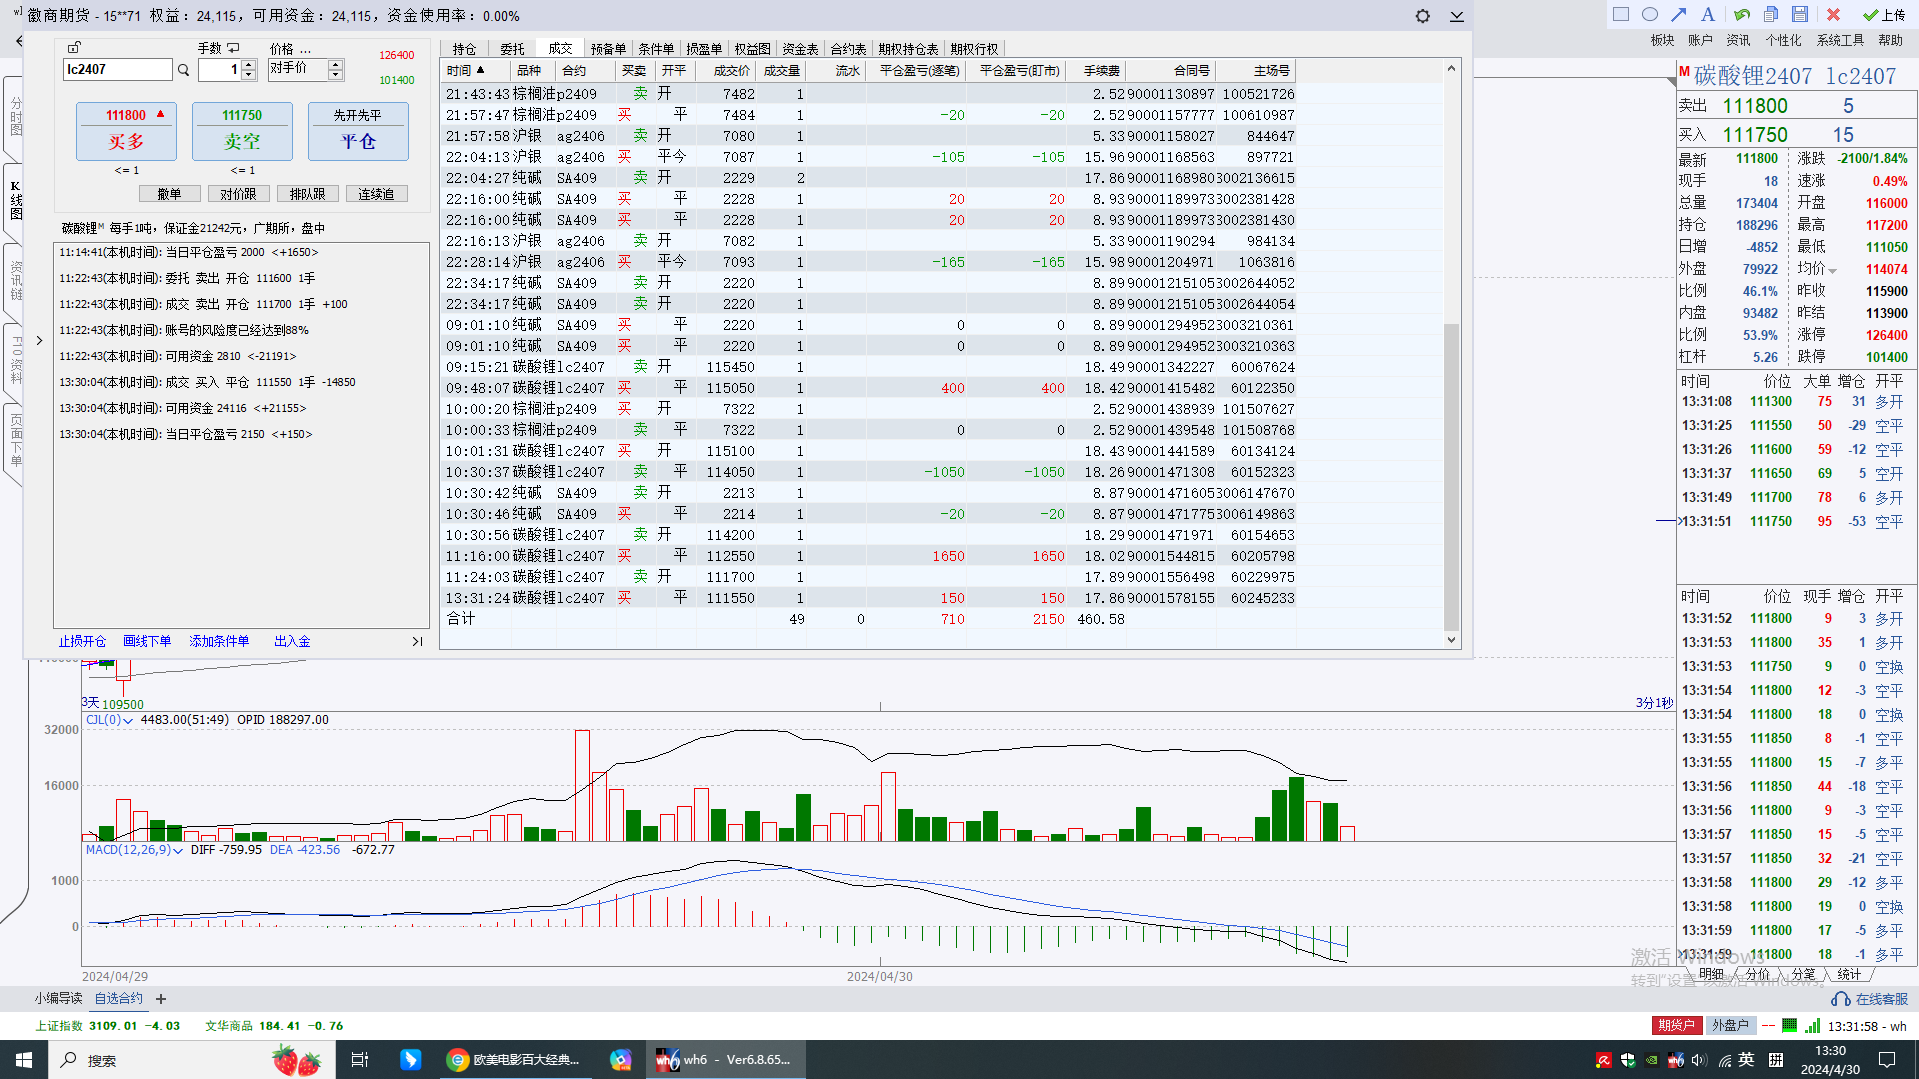
Task: Switch to the 预备单 tab
Action: click(608, 49)
